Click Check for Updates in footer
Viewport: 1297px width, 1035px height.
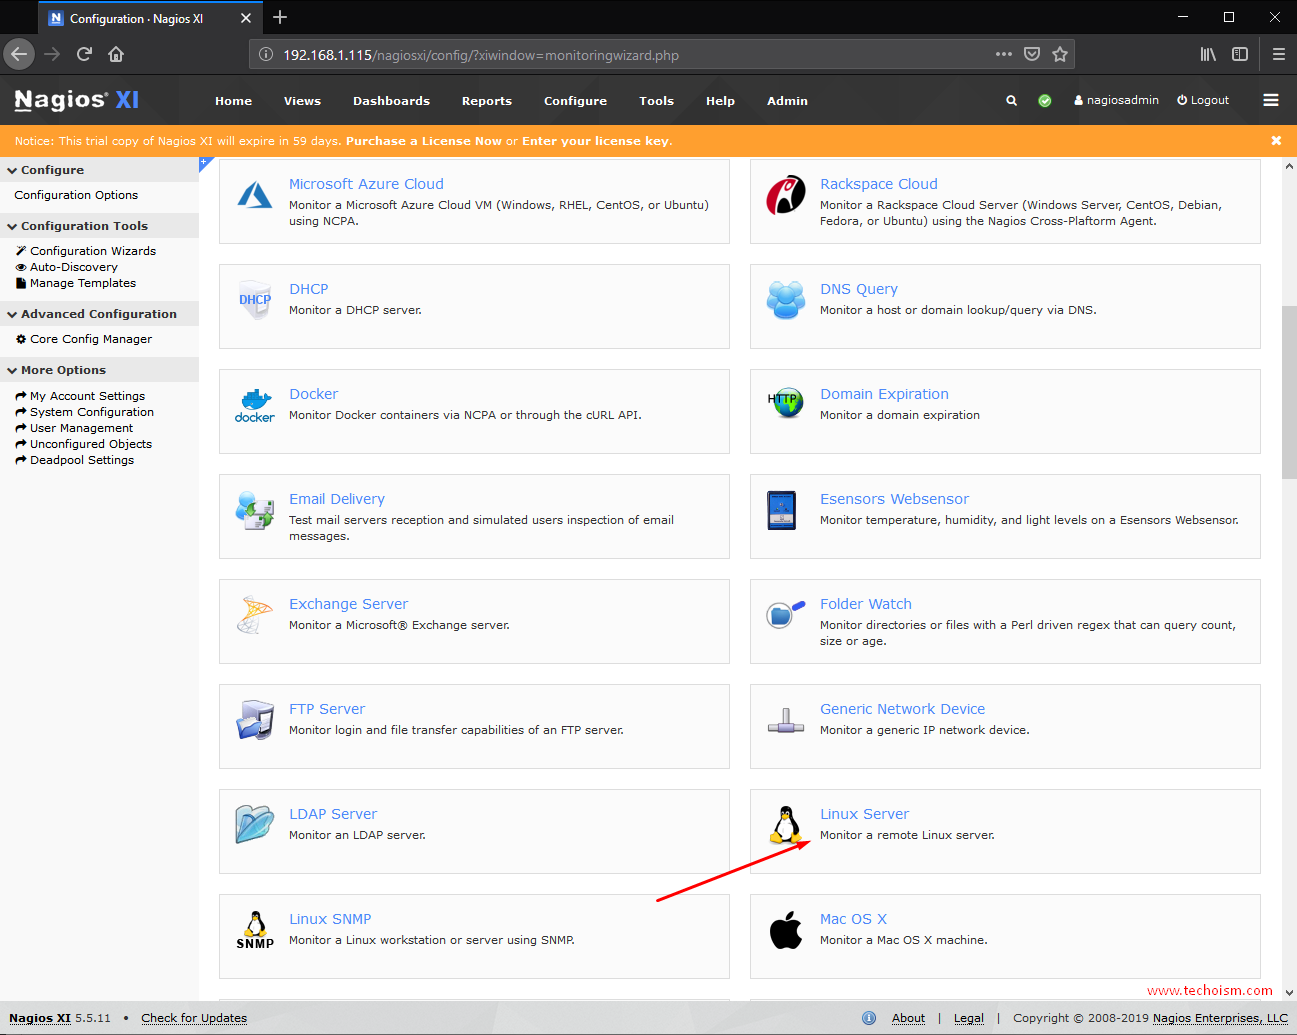194,1018
